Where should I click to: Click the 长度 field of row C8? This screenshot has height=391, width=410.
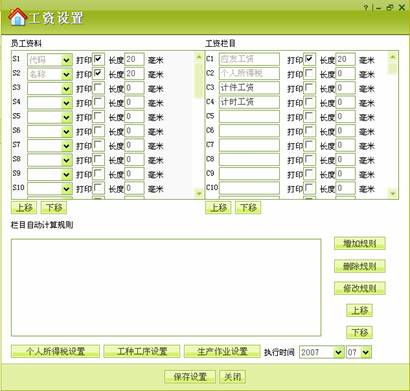[346, 160]
